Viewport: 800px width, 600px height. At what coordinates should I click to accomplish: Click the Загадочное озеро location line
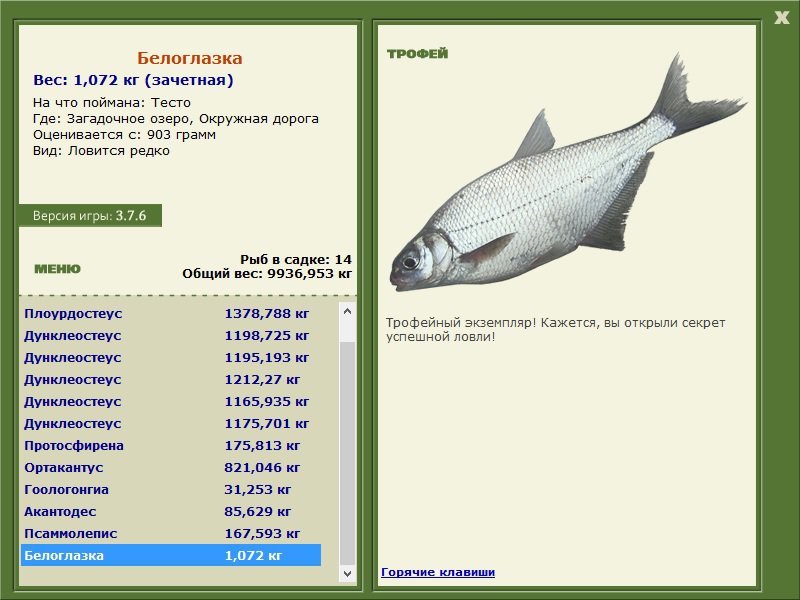coord(176,119)
